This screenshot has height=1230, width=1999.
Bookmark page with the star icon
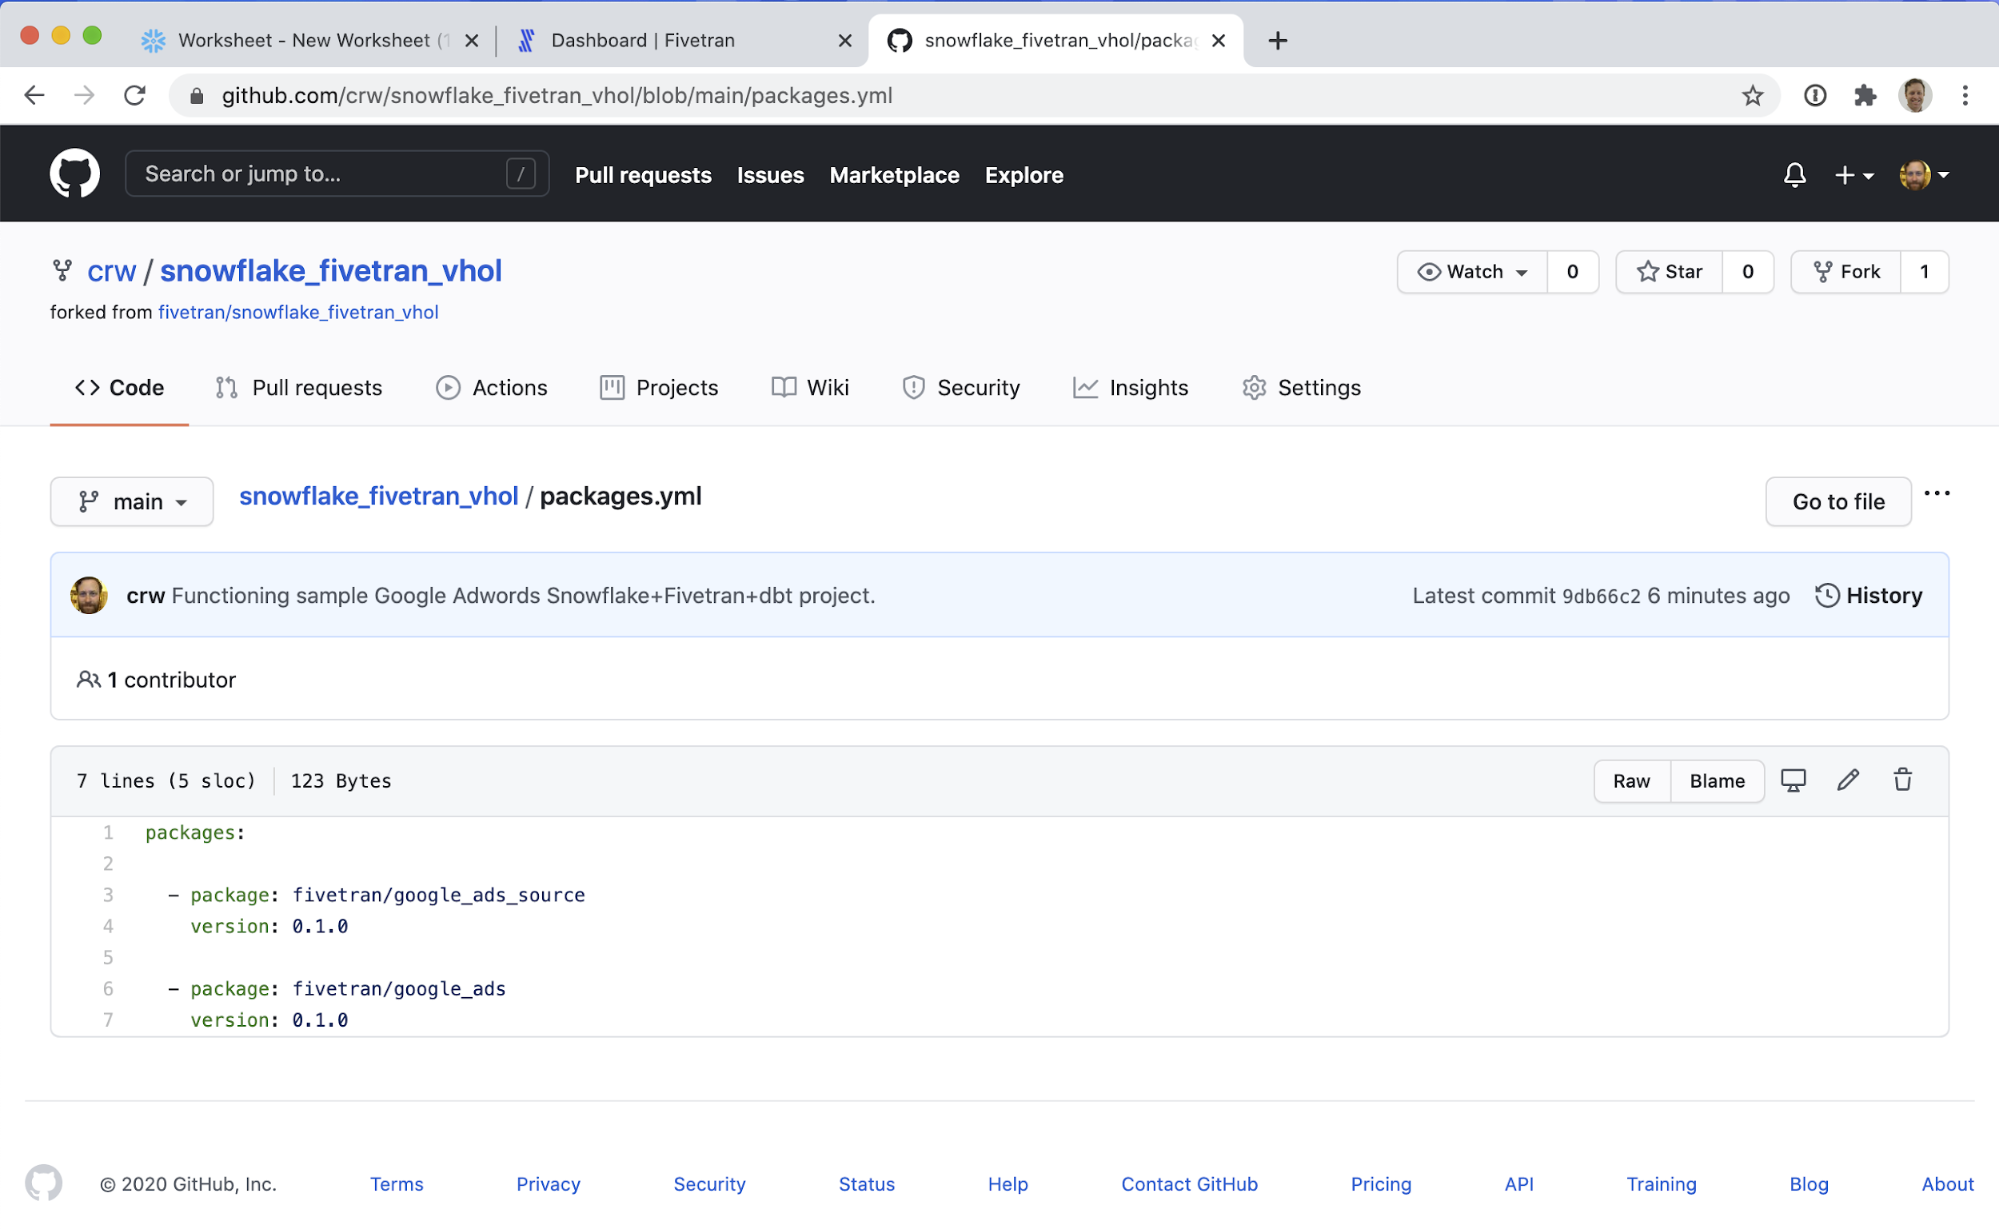point(1752,96)
